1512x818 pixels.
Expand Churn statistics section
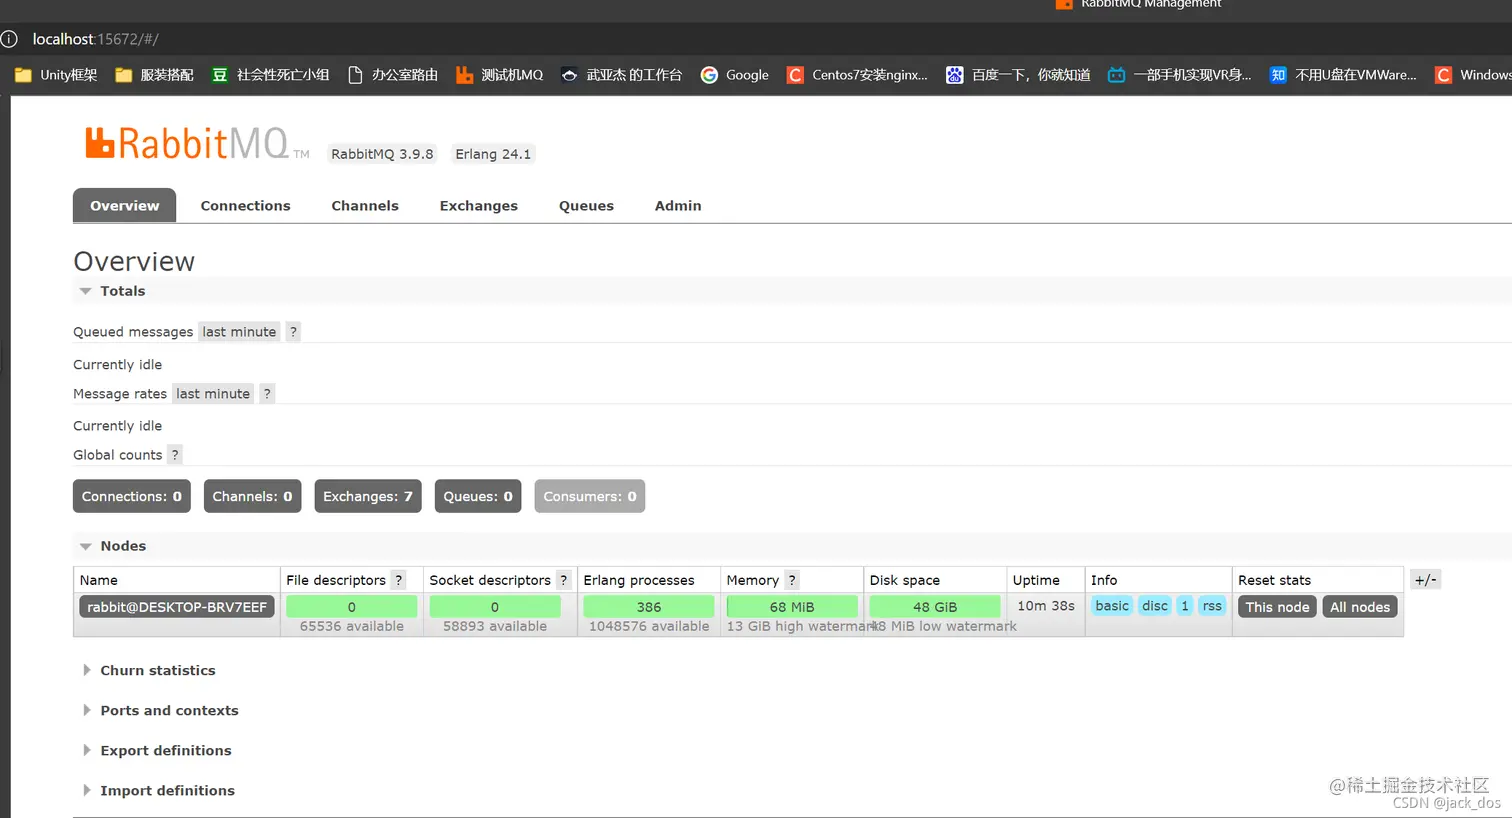(148, 670)
